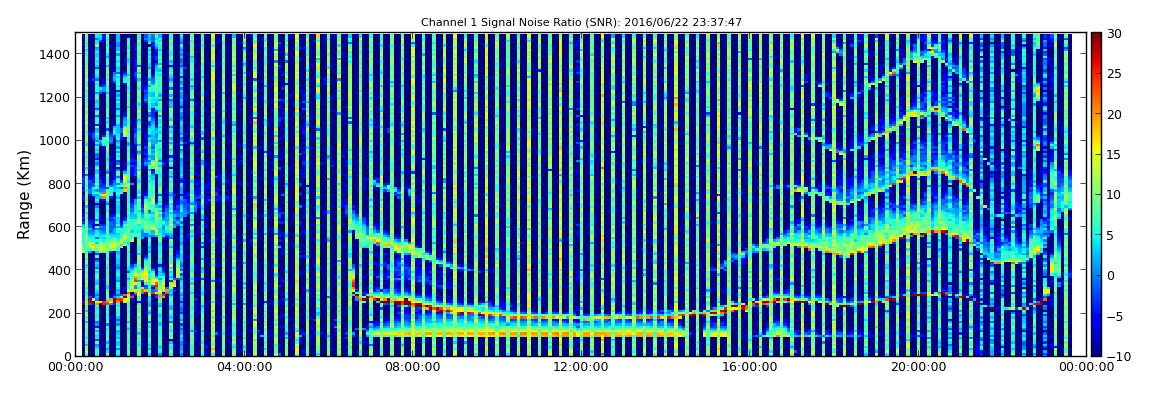Click the colorbar value 15
The image size is (1150, 407).
(x=1114, y=155)
